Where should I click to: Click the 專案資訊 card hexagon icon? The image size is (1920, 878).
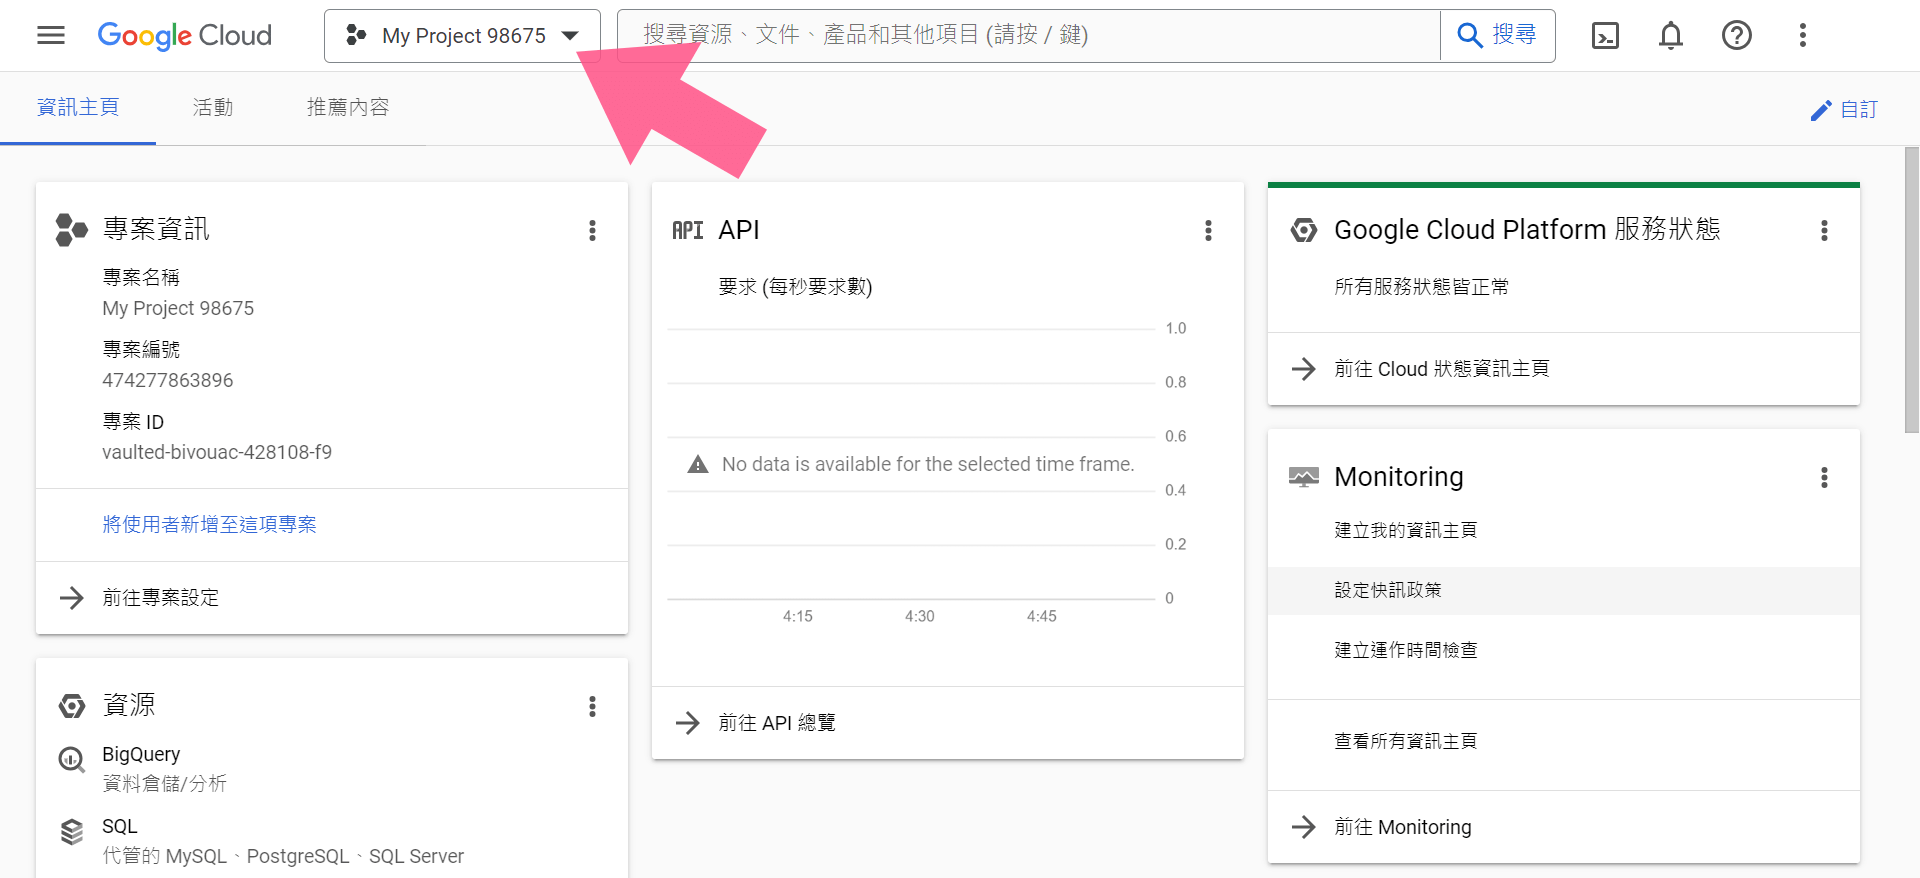71,230
